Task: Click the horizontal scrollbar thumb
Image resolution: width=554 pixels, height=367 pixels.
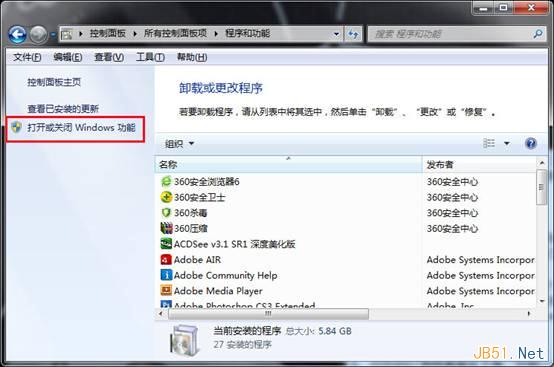Action: [x=269, y=314]
